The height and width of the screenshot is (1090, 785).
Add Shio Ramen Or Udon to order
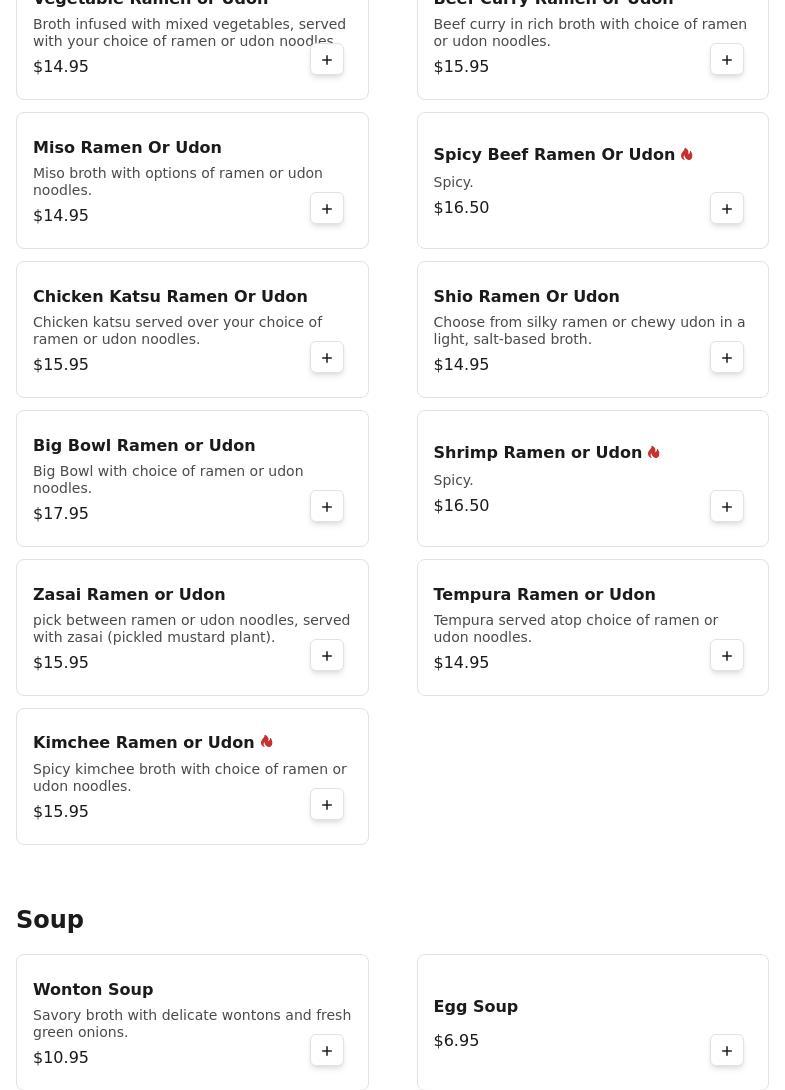pyautogui.click(x=727, y=358)
